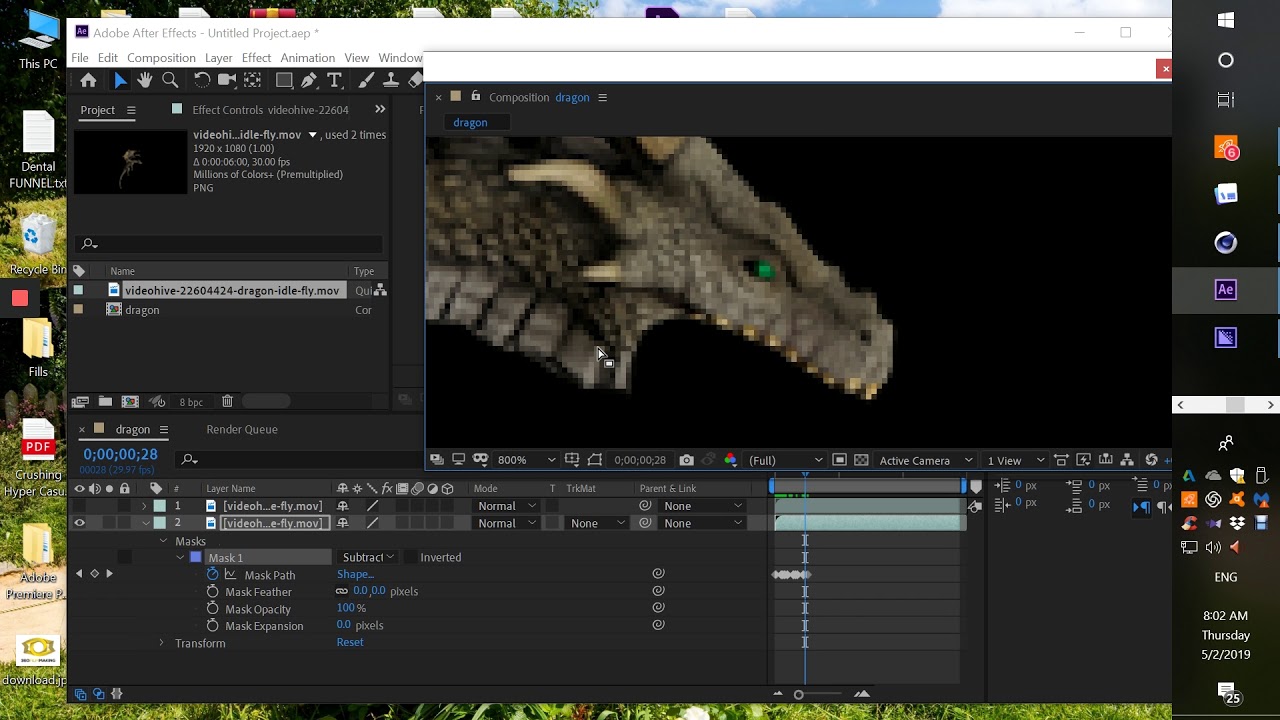Toggle stopwatch for Mask Expansion
Screen dimensions: 1280x720
coord(212,625)
